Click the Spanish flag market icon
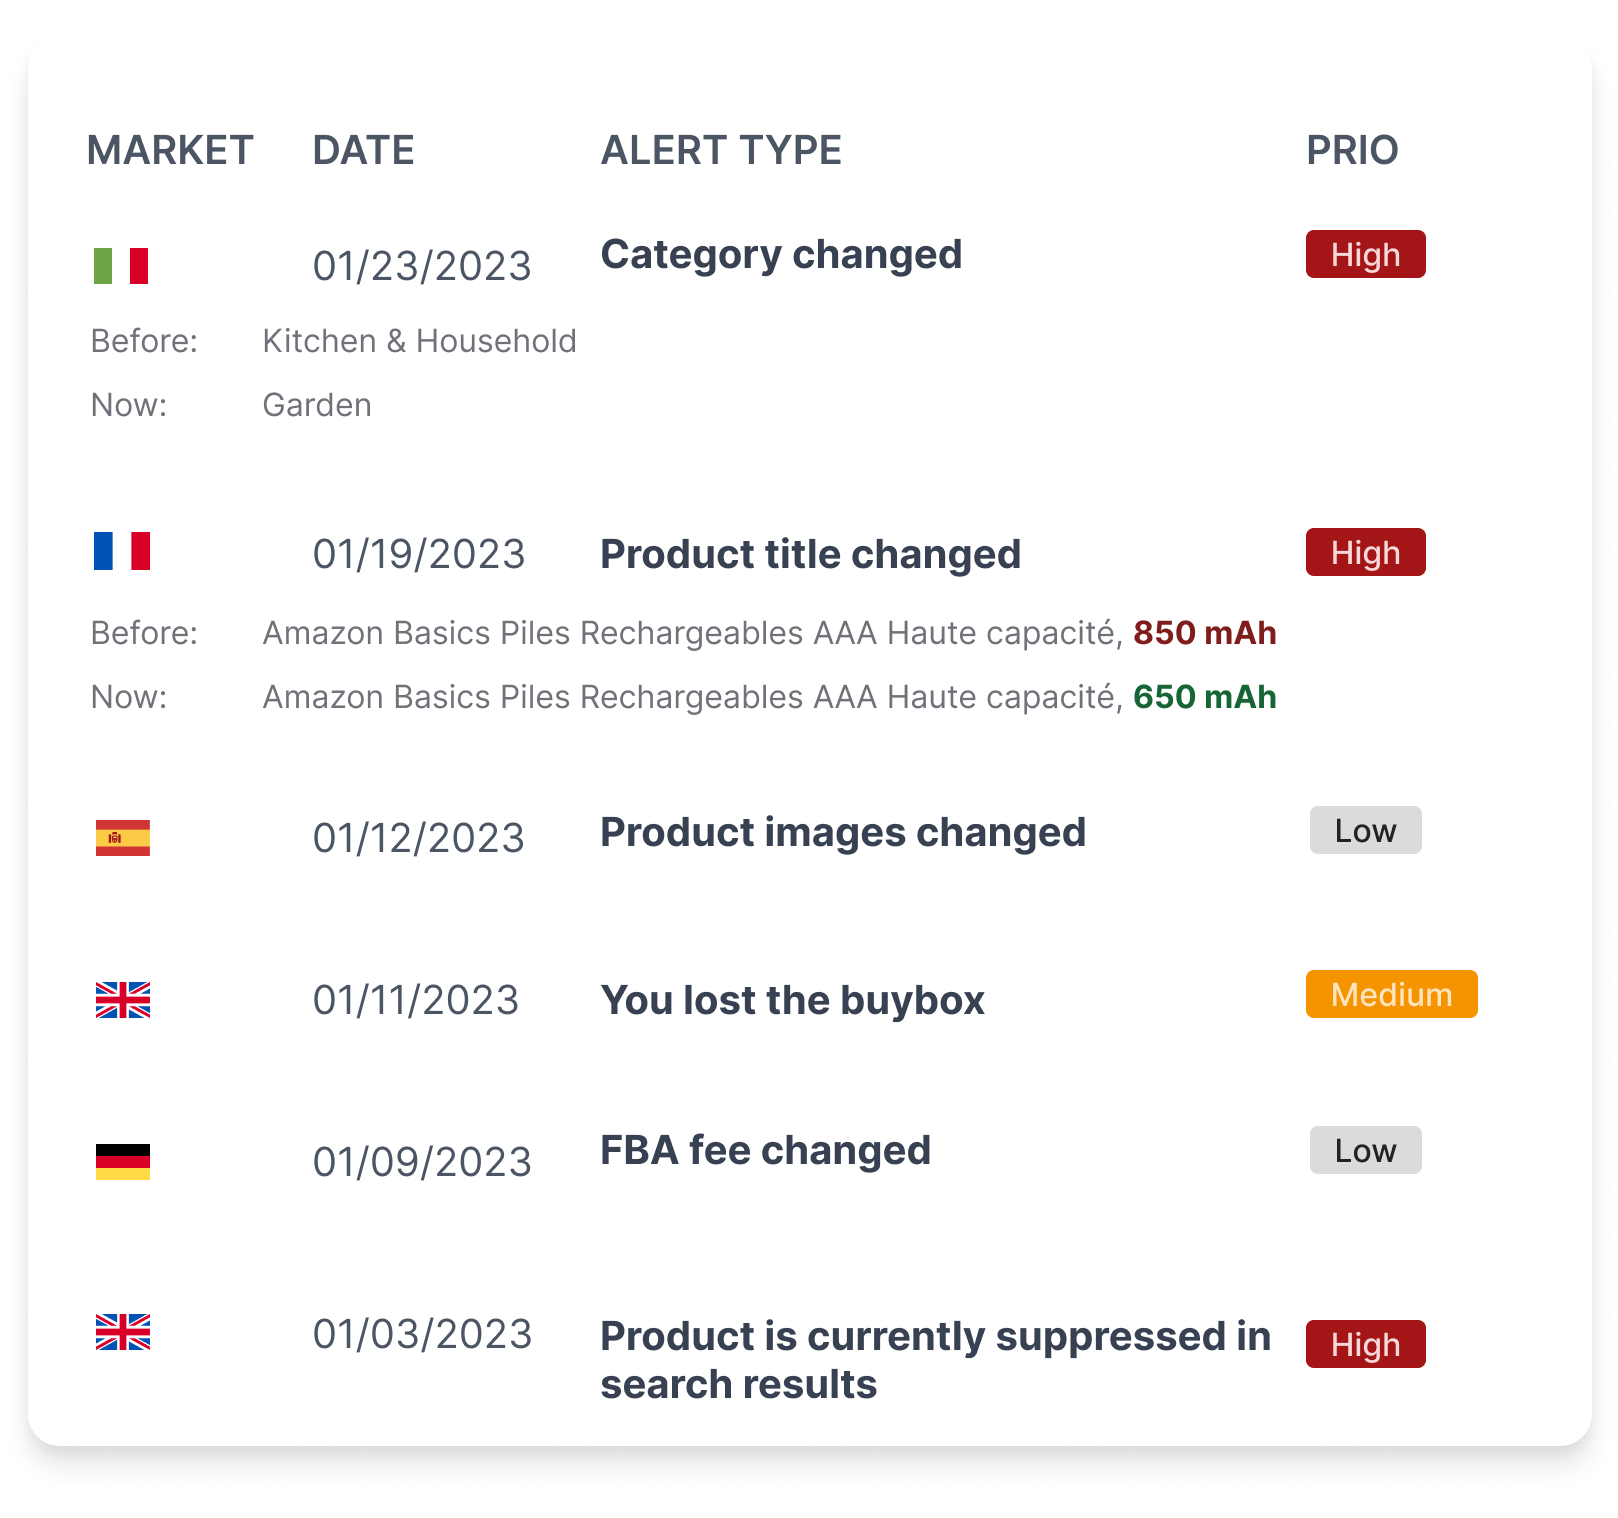This screenshot has width=1618, height=1518. point(122,838)
